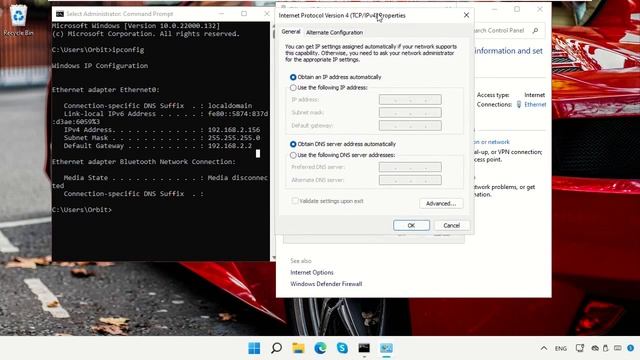The height and width of the screenshot is (360, 640).
Task: Click Default Gateway 192.168.2.2 text
Action: (230, 146)
